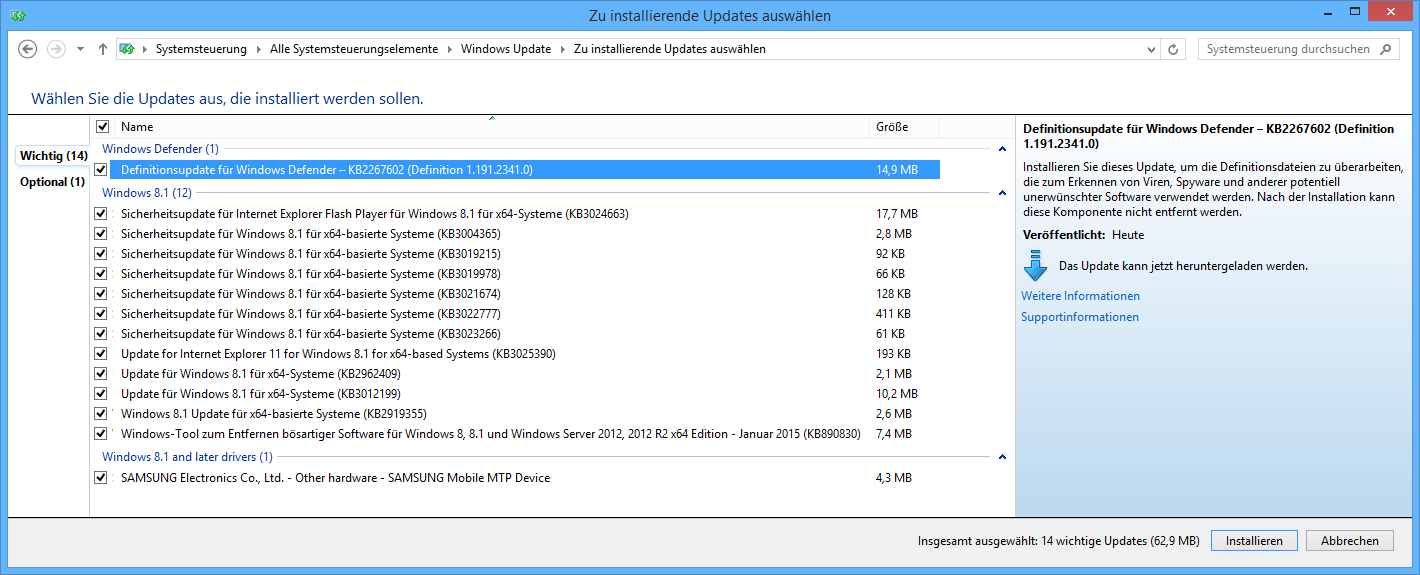Viewport: 1420px width, 575px height.
Task: Click the Abbrechen button
Action: (x=1349, y=541)
